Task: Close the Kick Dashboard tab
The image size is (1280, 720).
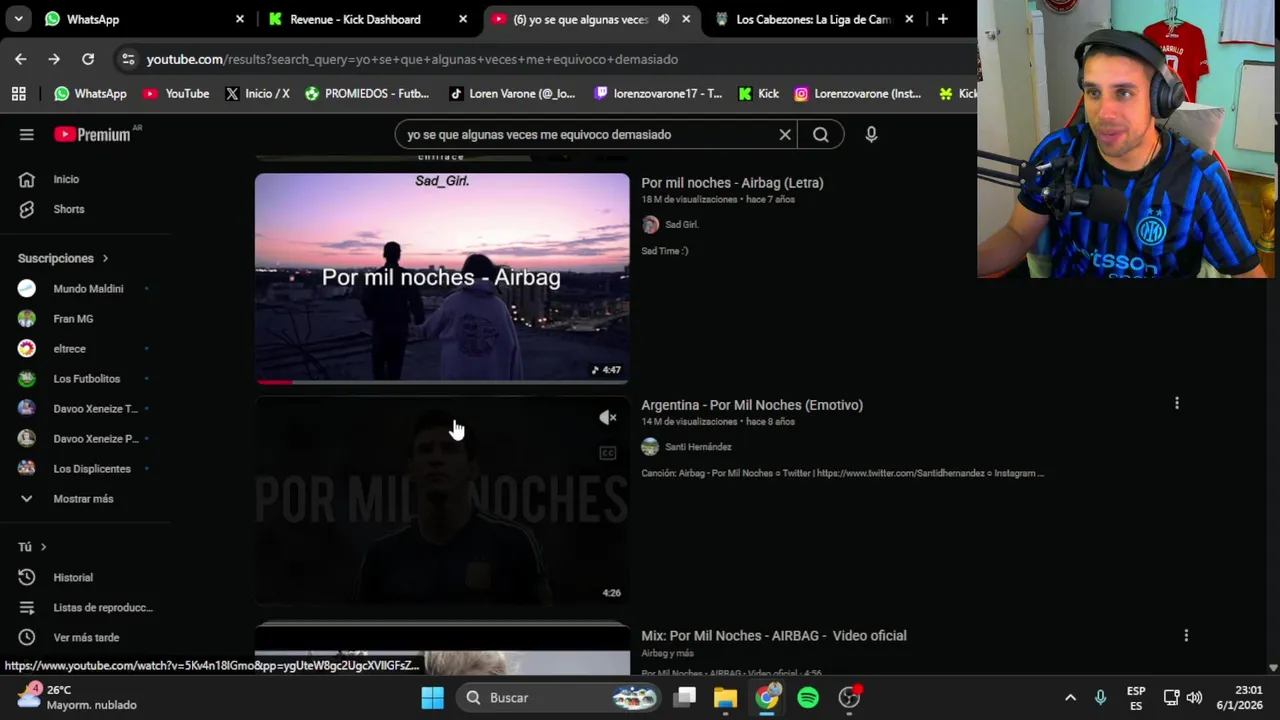Action: click(463, 19)
